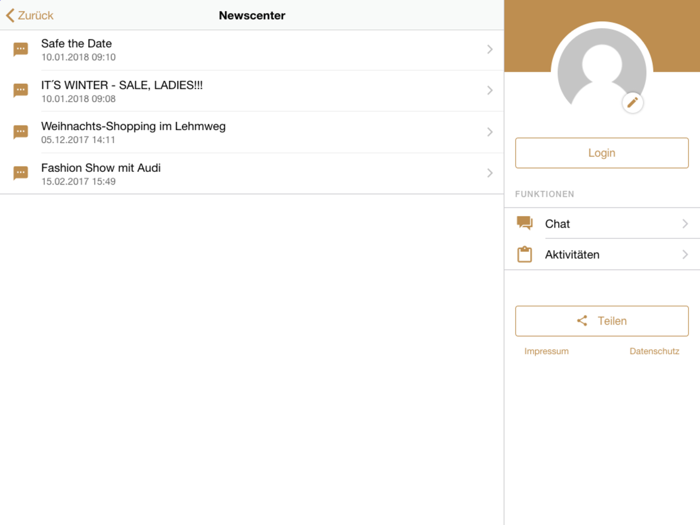Screen dimensions: 700x525
Task: Click the Chat speech bubbles icon
Action: tap(525, 223)
